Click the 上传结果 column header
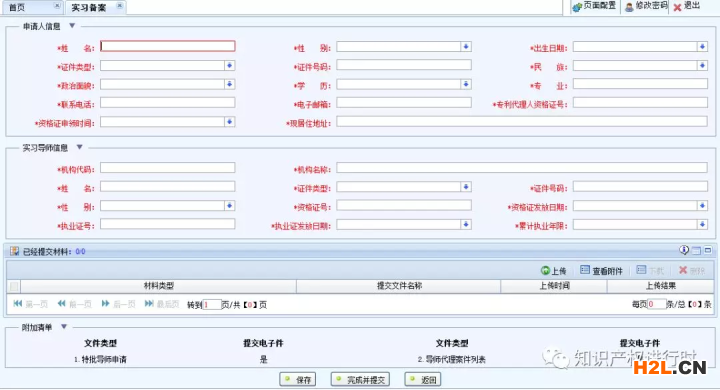This screenshot has width=720, height=390. click(x=660, y=286)
